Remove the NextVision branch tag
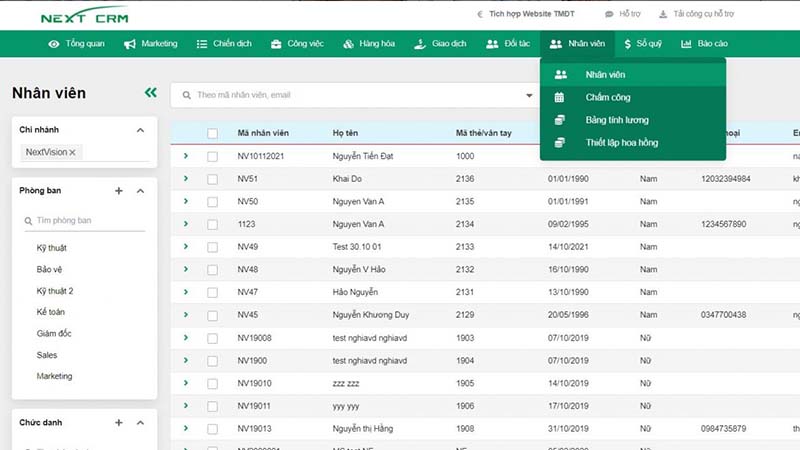The width and height of the screenshot is (800, 450). tap(73, 152)
